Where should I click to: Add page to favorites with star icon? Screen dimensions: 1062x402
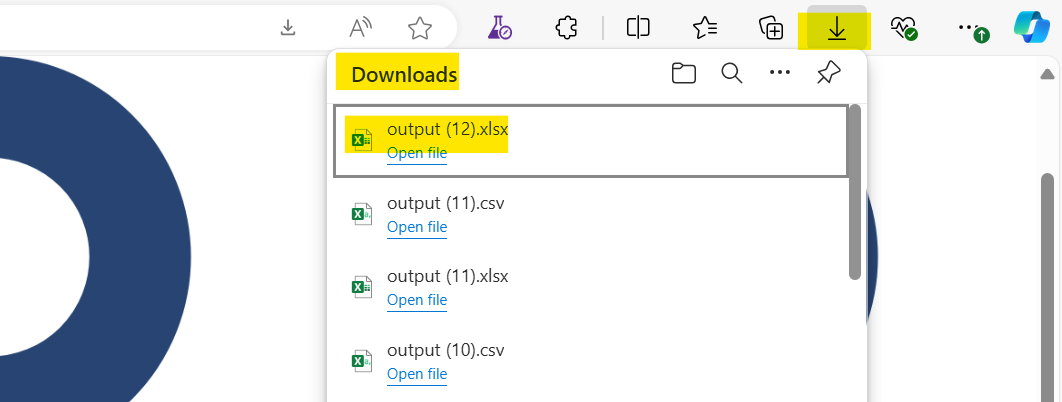(x=420, y=28)
